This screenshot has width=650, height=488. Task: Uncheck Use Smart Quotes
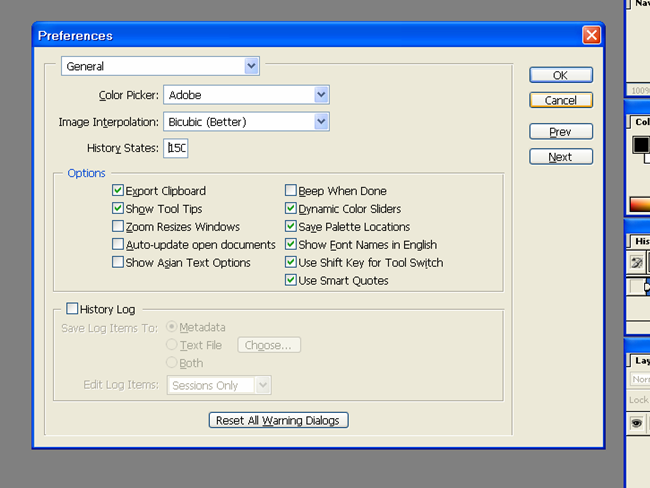coord(291,281)
